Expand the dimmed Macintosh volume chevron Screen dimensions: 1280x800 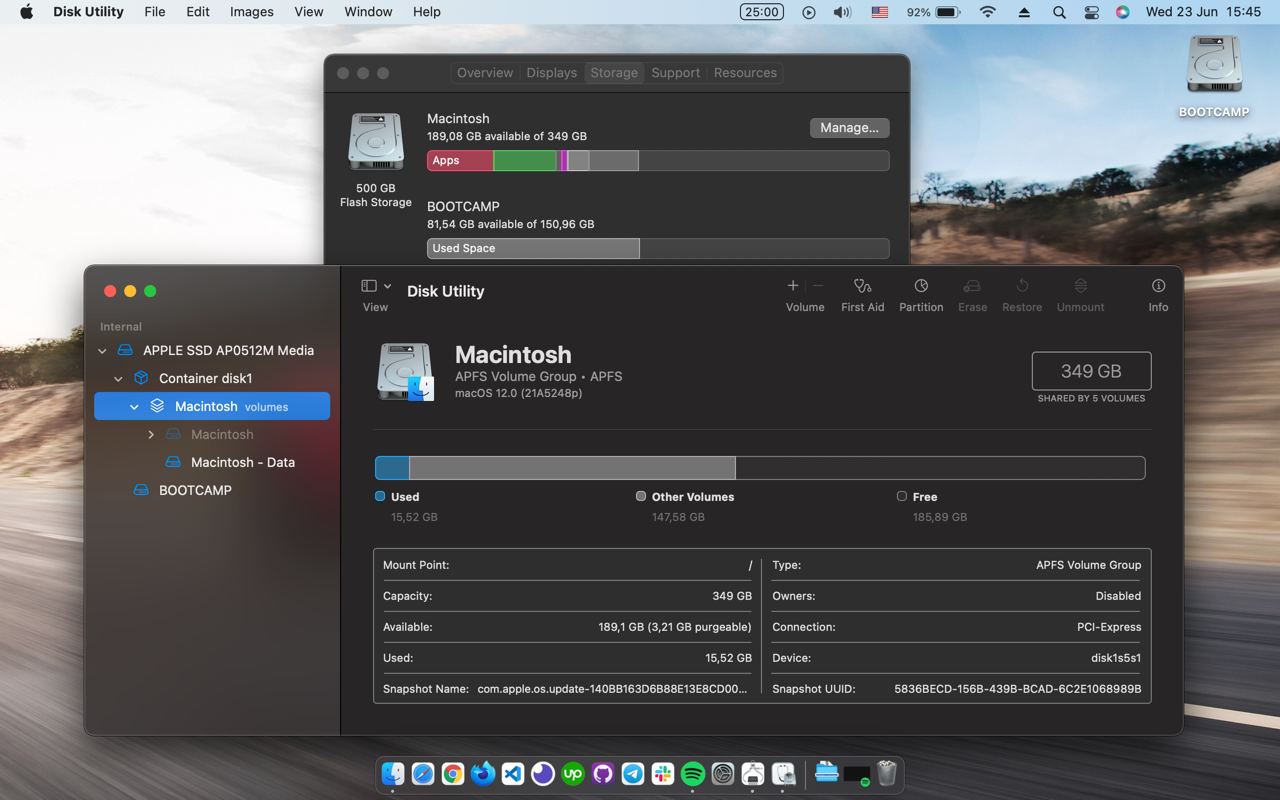click(x=151, y=435)
